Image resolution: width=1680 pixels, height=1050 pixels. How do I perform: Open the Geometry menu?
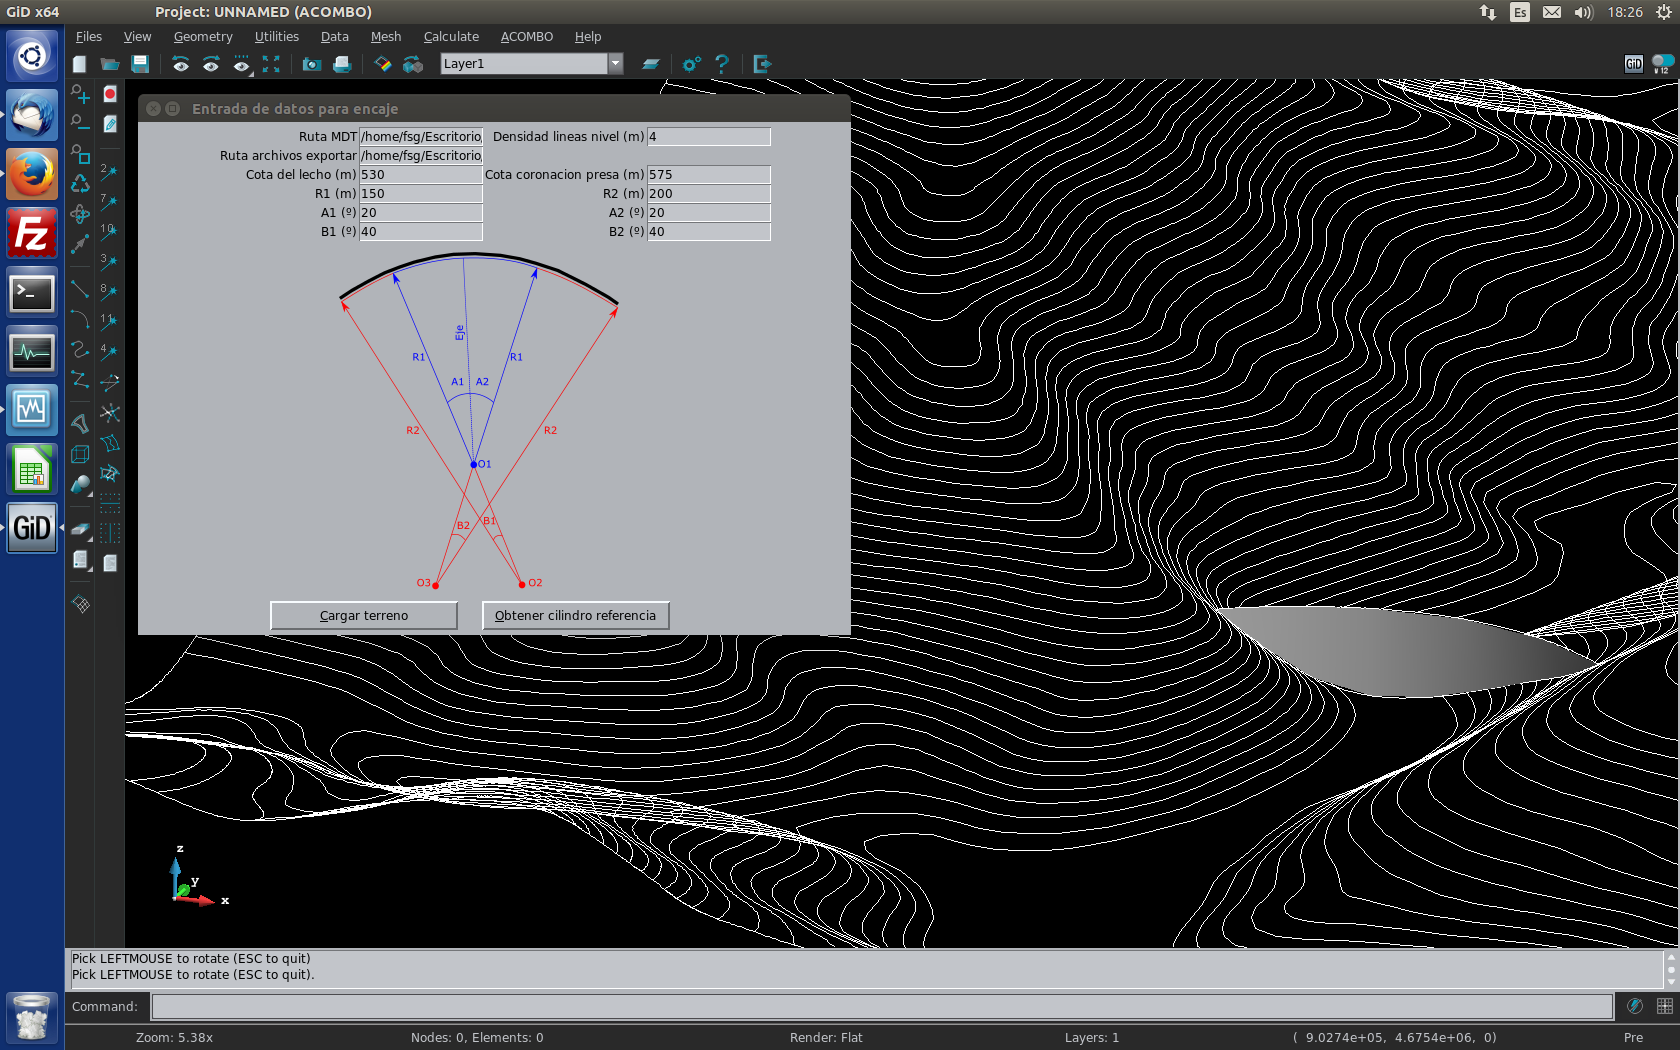tap(202, 37)
